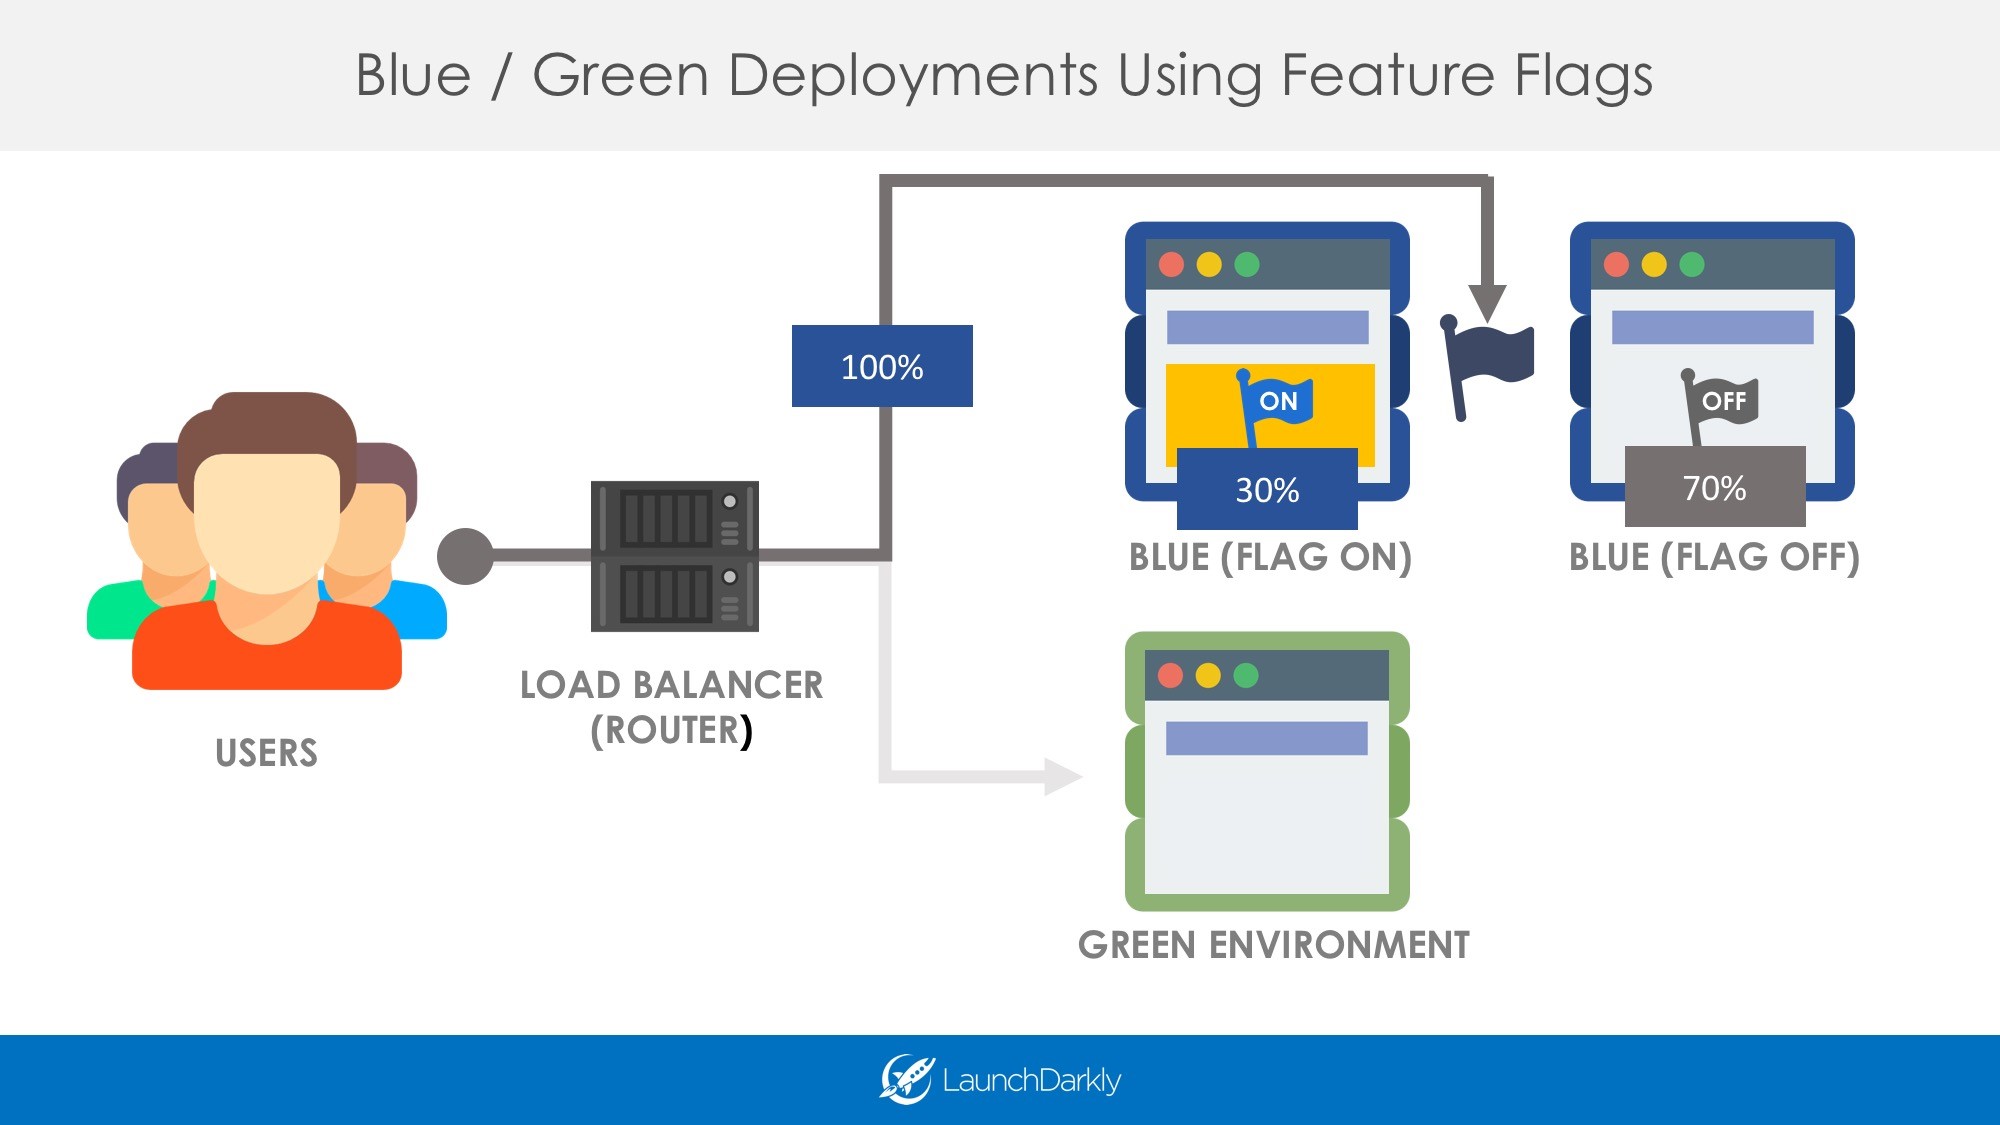The image size is (2000, 1125).
Task: Click the red dot on the green environment window
Action: pyautogui.click(x=1172, y=673)
